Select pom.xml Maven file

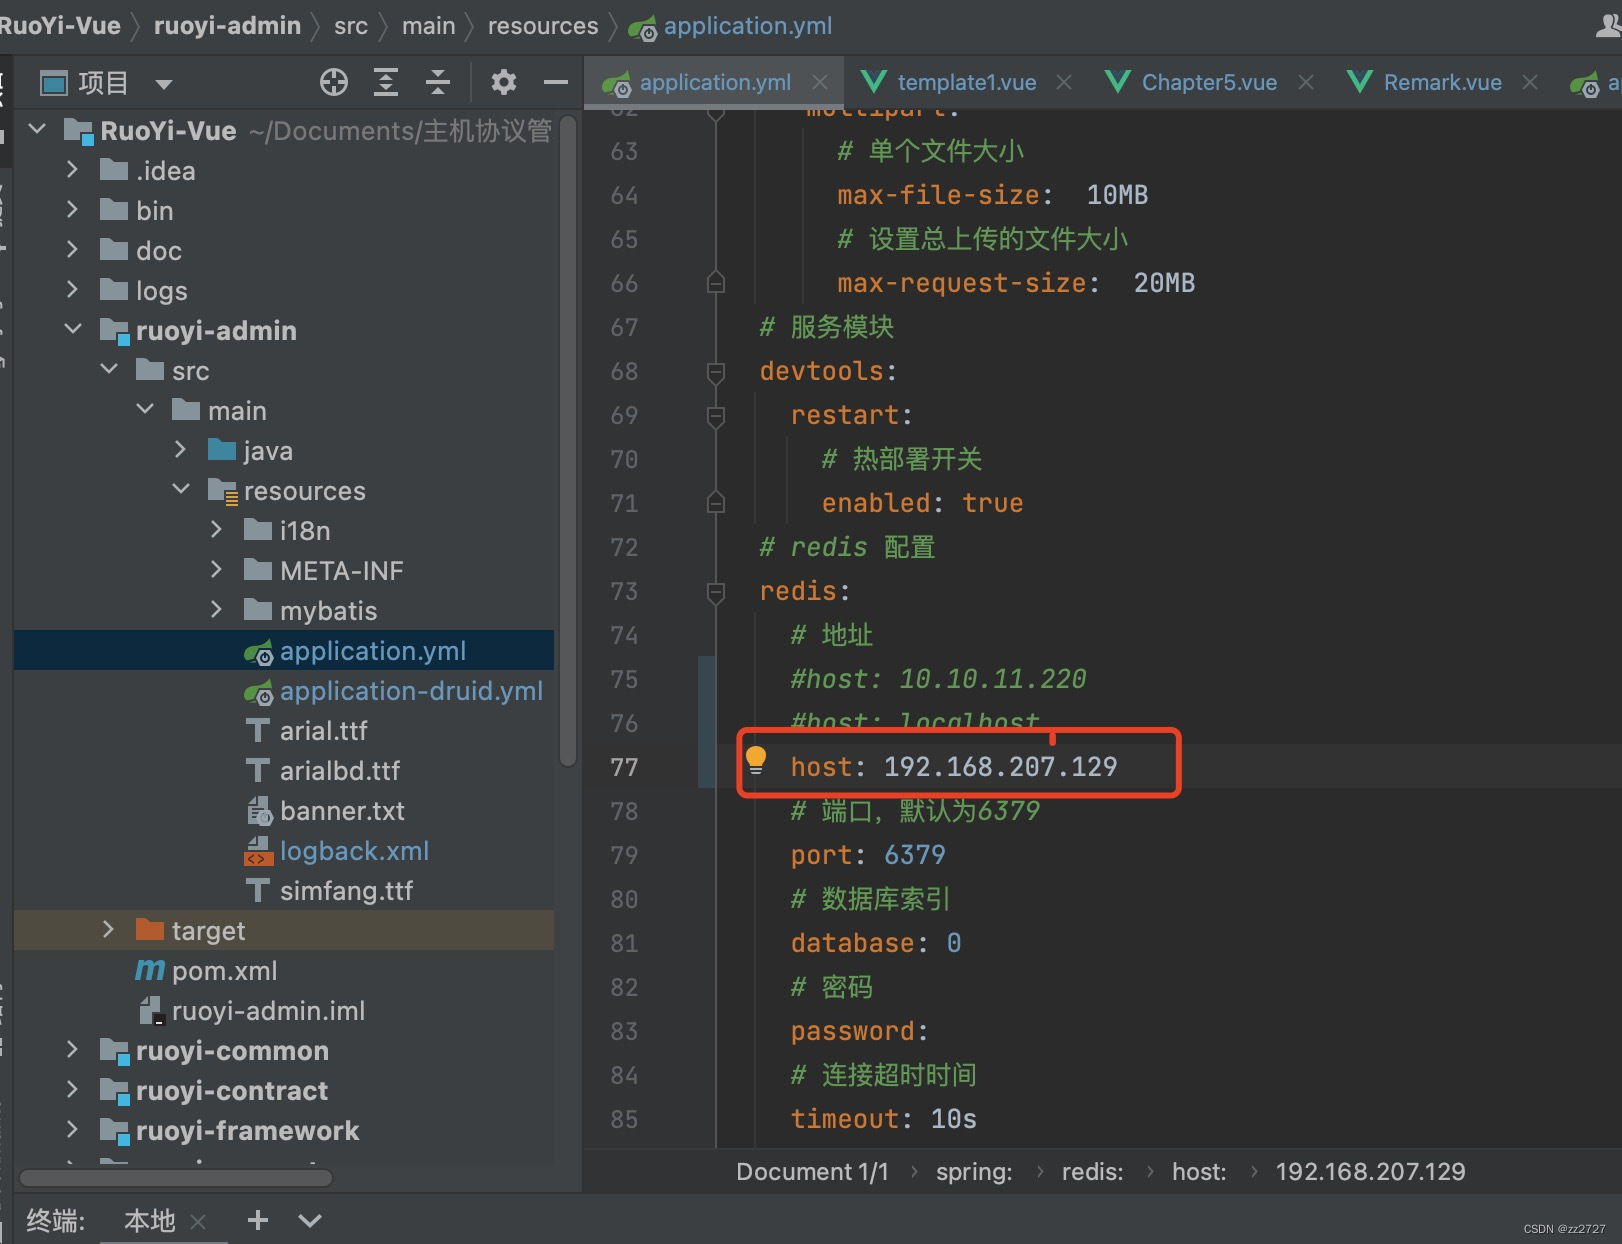point(284,970)
